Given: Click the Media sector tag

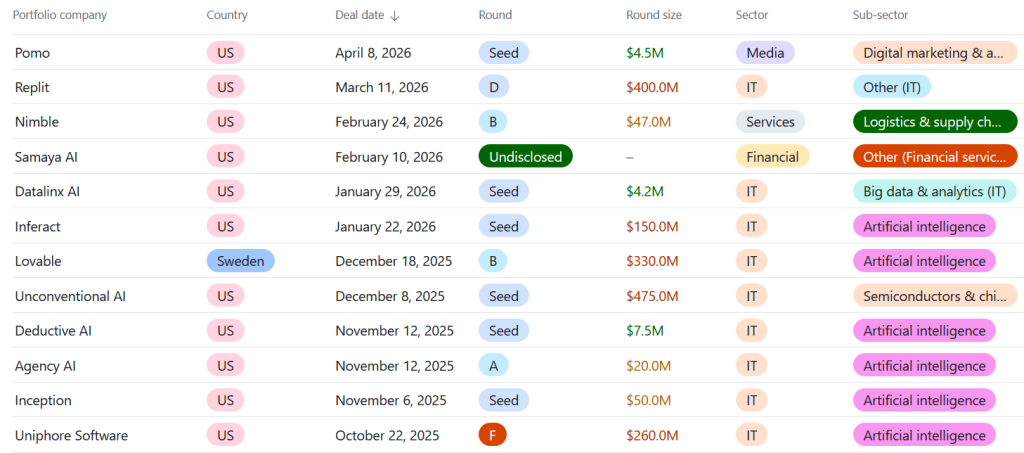Looking at the screenshot, I should point(765,53).
